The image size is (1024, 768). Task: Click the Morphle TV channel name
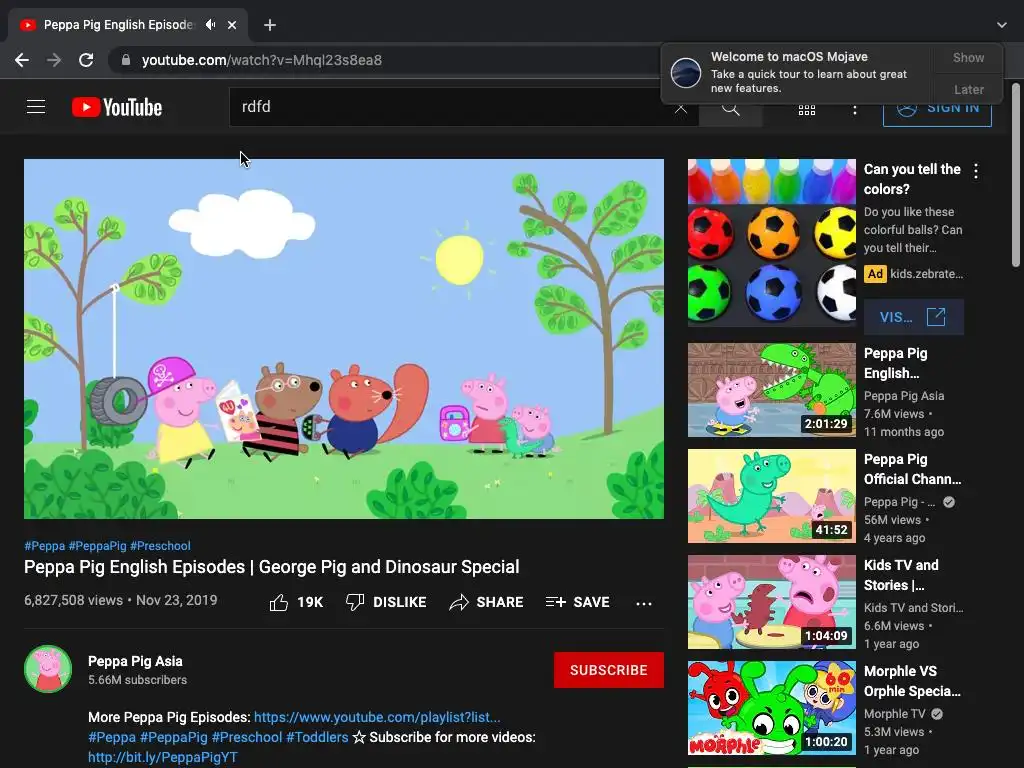coord(894,714)
